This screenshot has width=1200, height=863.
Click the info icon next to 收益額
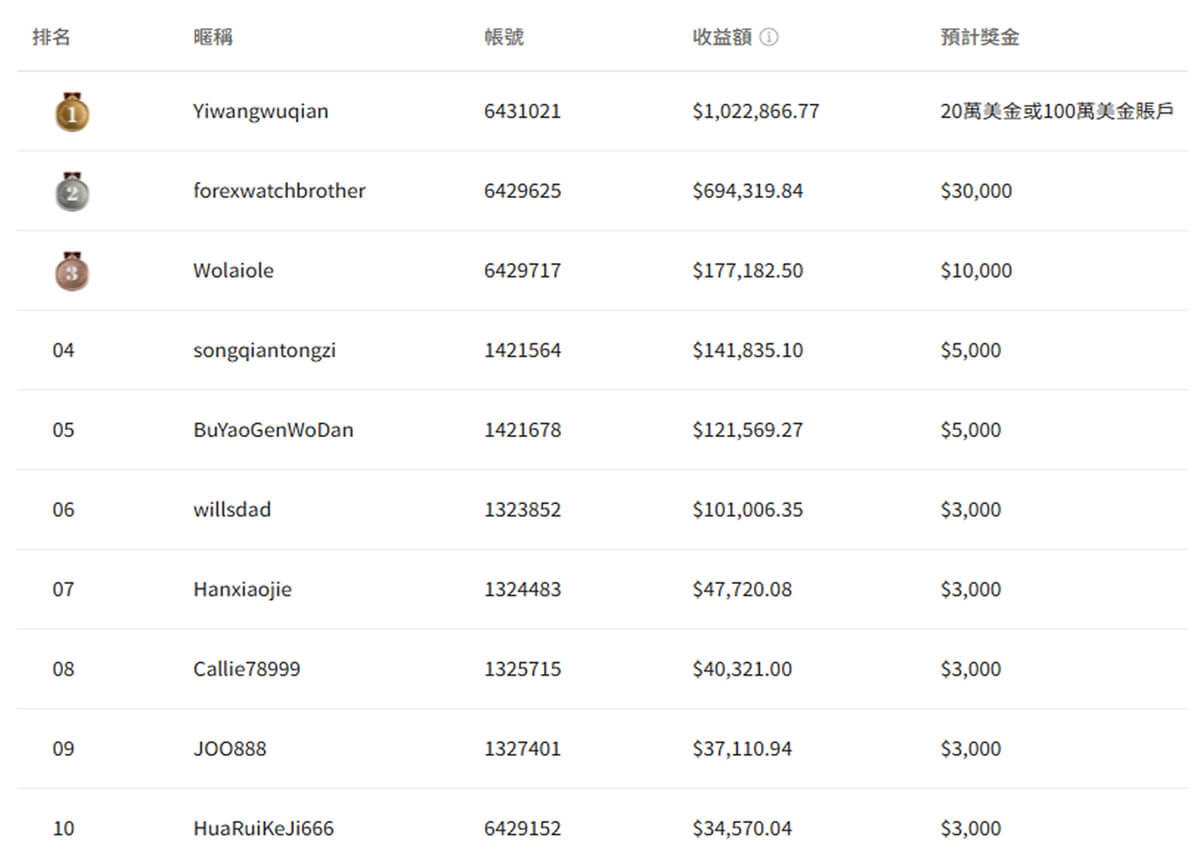pos(769,38)
